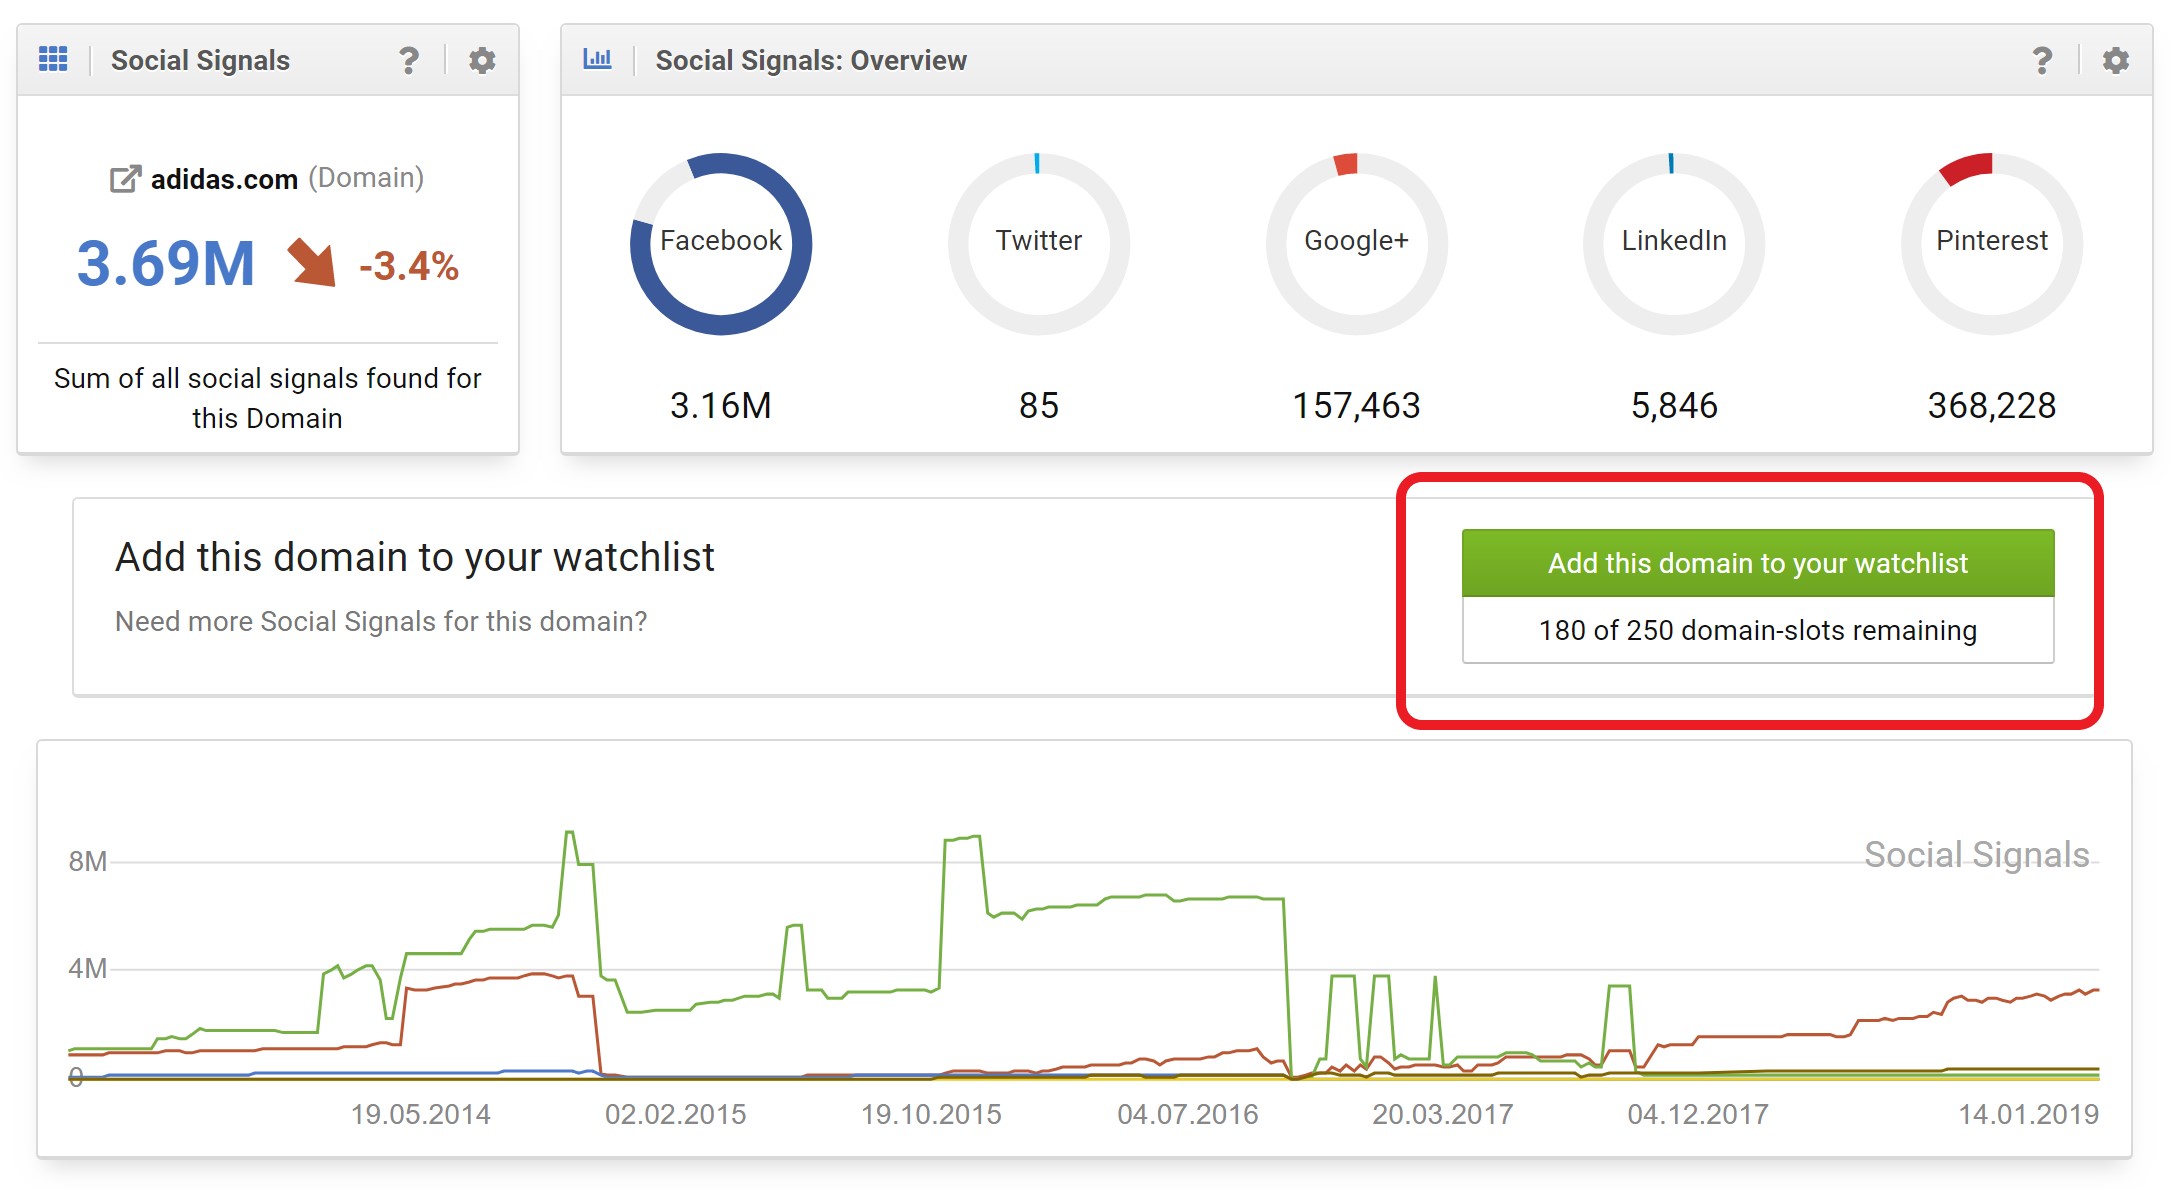Screen dimensions: 2171x1189
Task: Click the -3.4% change value
Action: [x=409, y=266]
